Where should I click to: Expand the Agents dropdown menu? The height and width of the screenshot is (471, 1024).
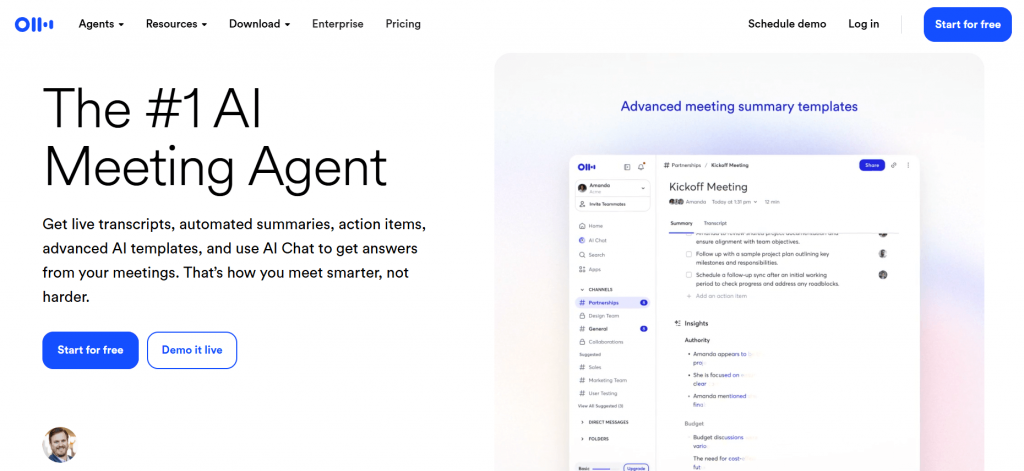(x=101, y=24)
